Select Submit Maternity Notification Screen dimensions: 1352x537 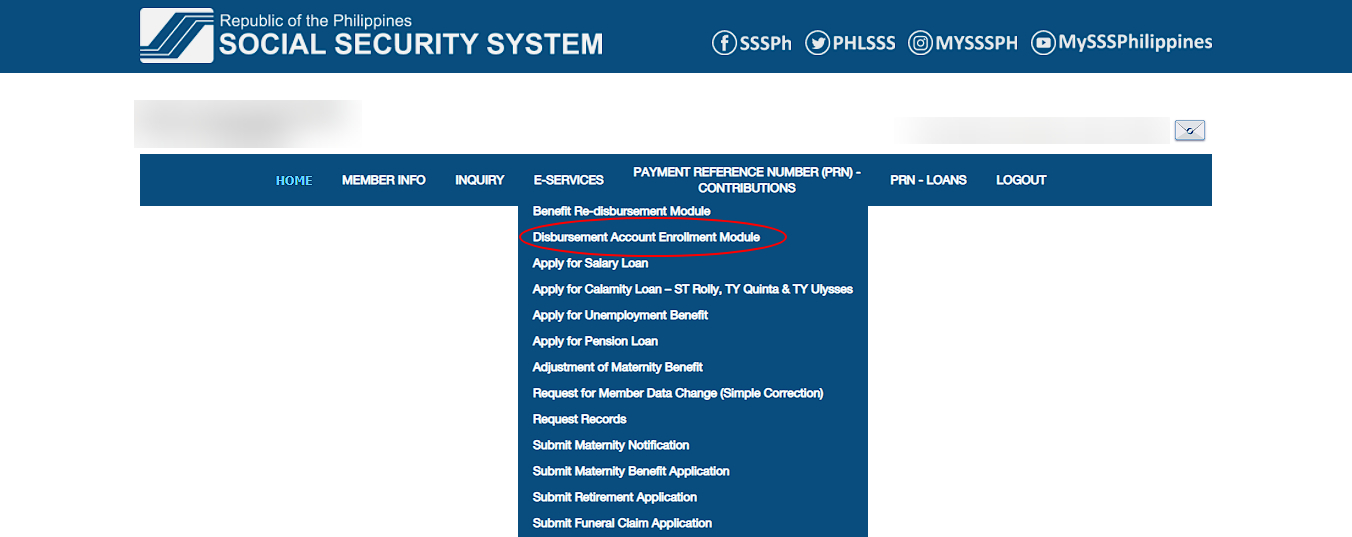click(611, 445)
